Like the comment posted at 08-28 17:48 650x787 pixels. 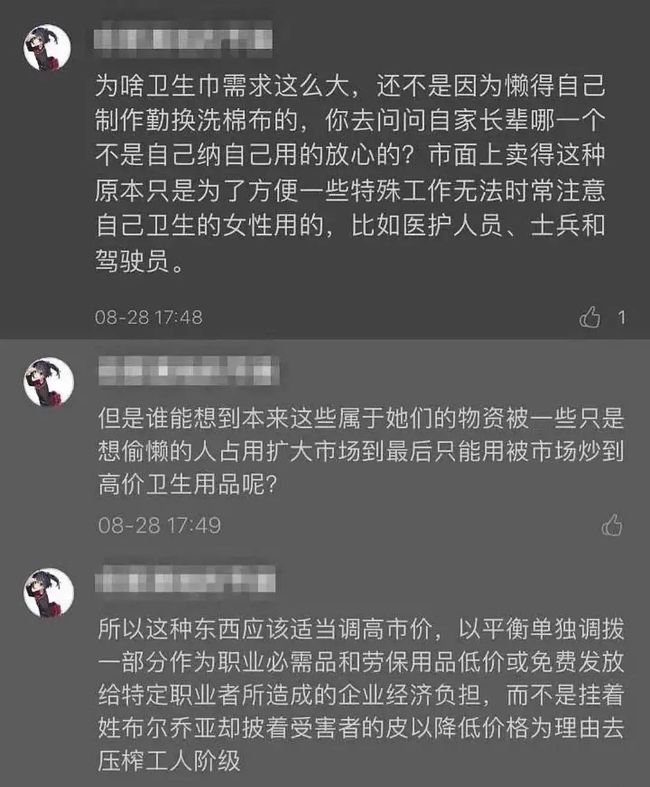coord(590,317)
